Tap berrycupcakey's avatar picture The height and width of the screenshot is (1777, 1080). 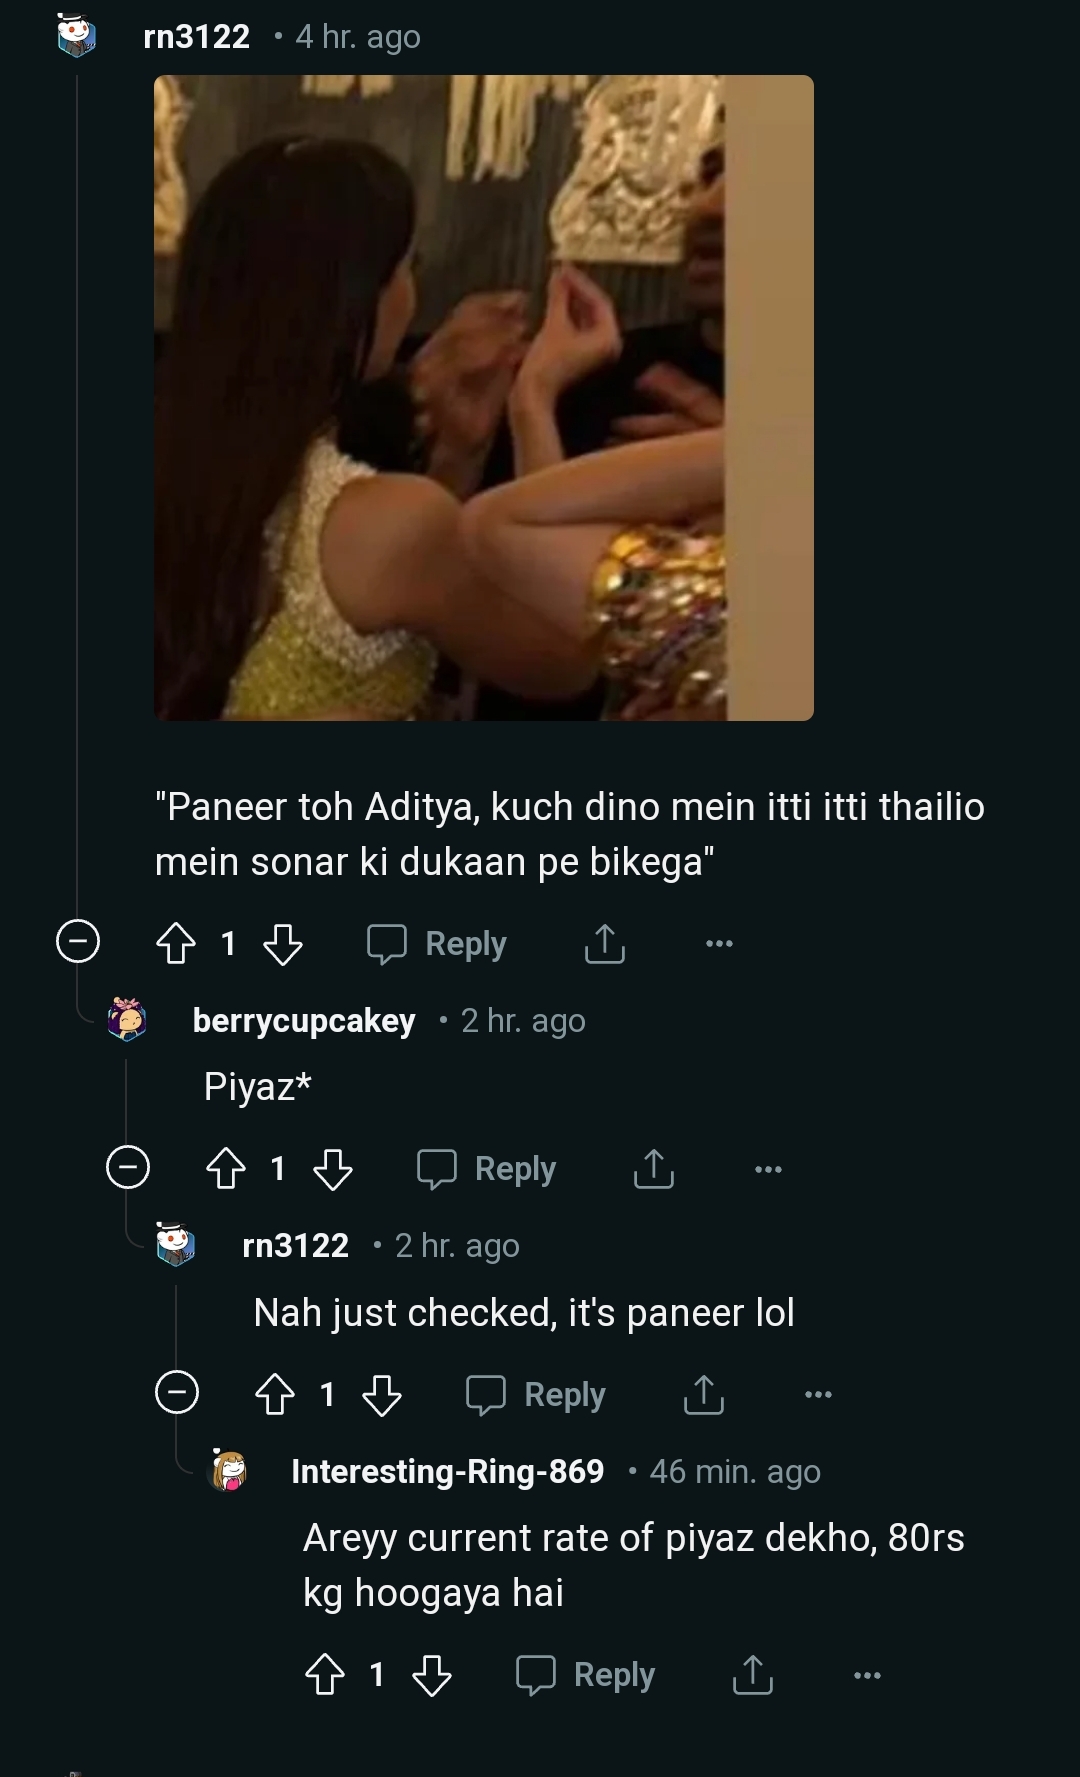click(x=127, y=1019)
